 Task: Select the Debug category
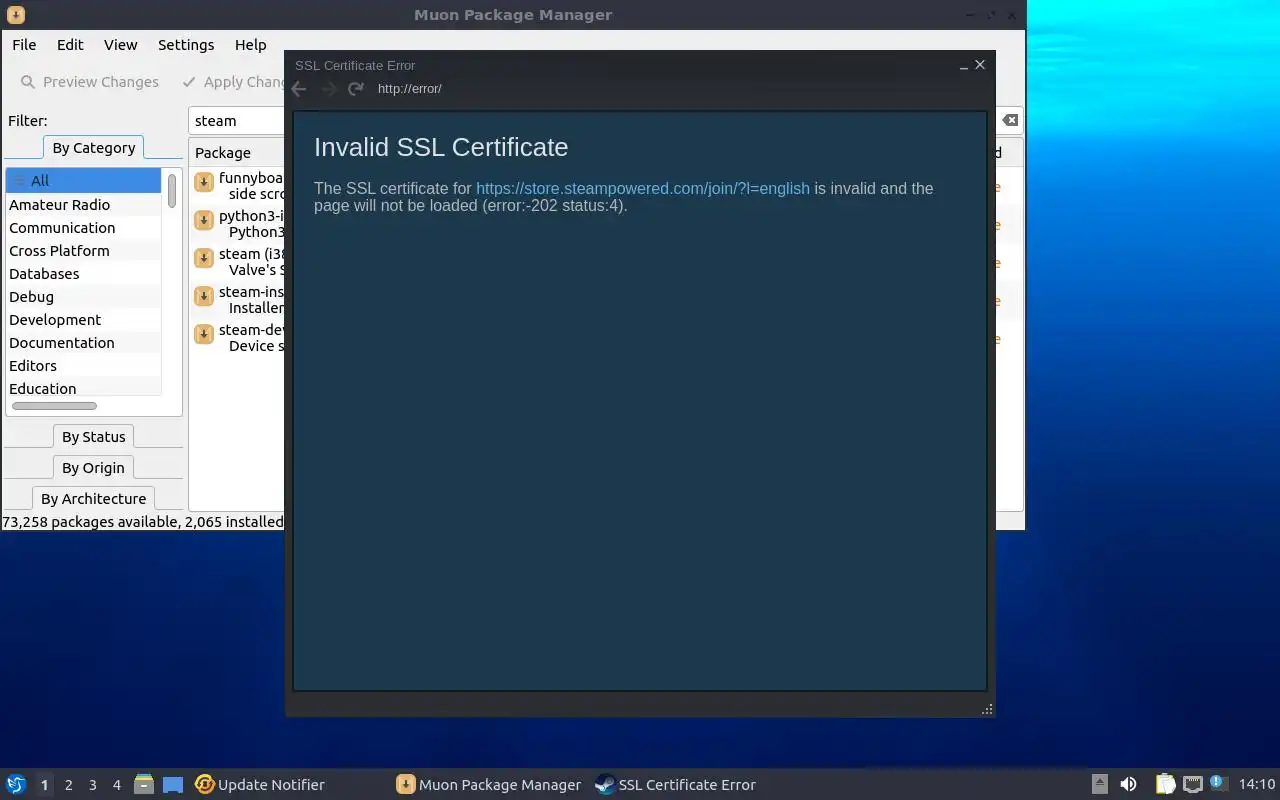tap(83, 297)
